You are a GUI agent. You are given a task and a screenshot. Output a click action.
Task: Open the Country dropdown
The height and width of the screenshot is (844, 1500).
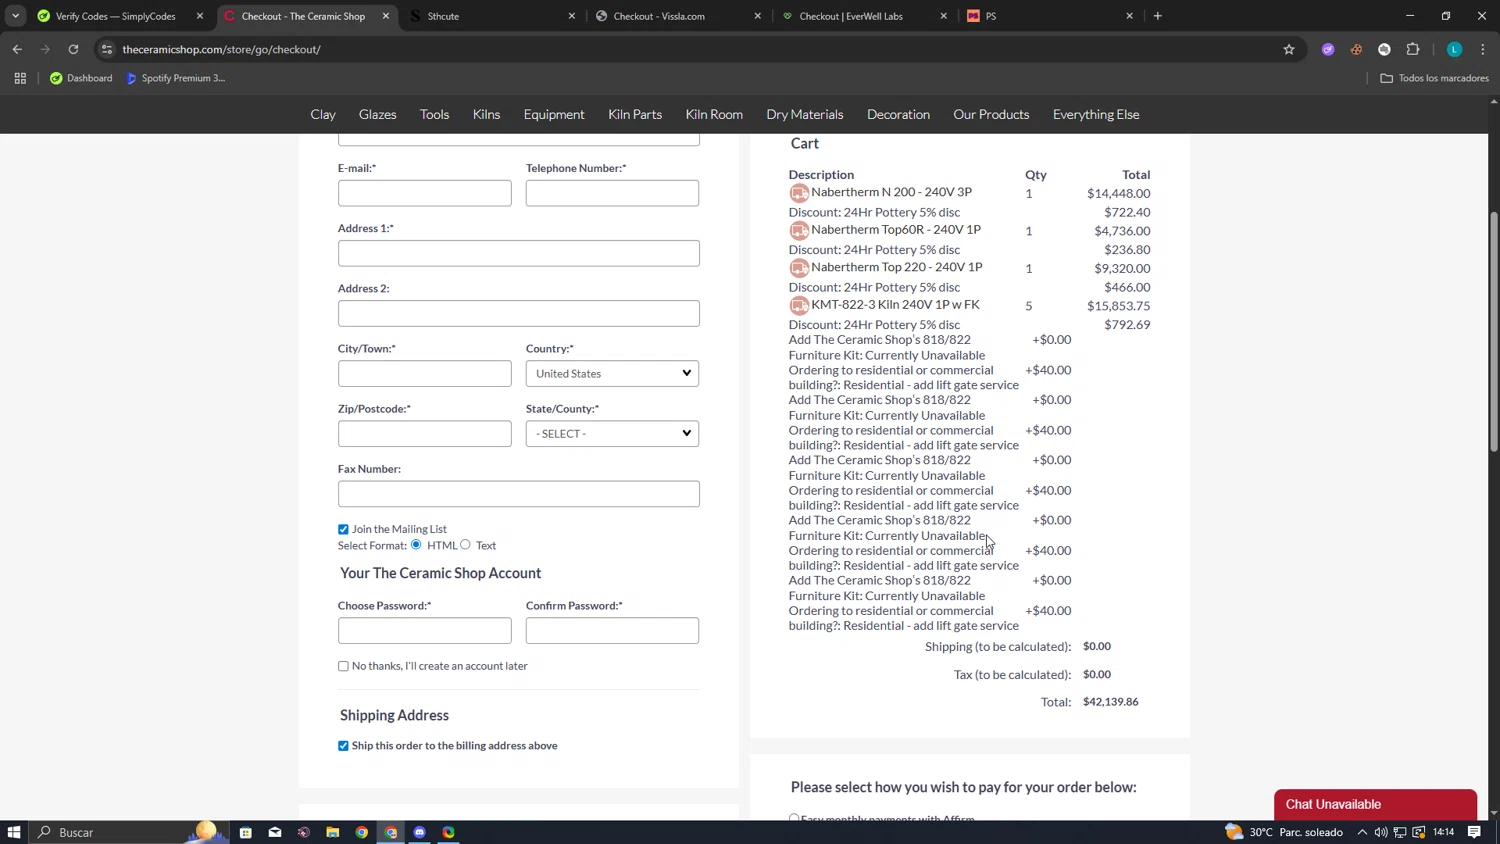612,373
